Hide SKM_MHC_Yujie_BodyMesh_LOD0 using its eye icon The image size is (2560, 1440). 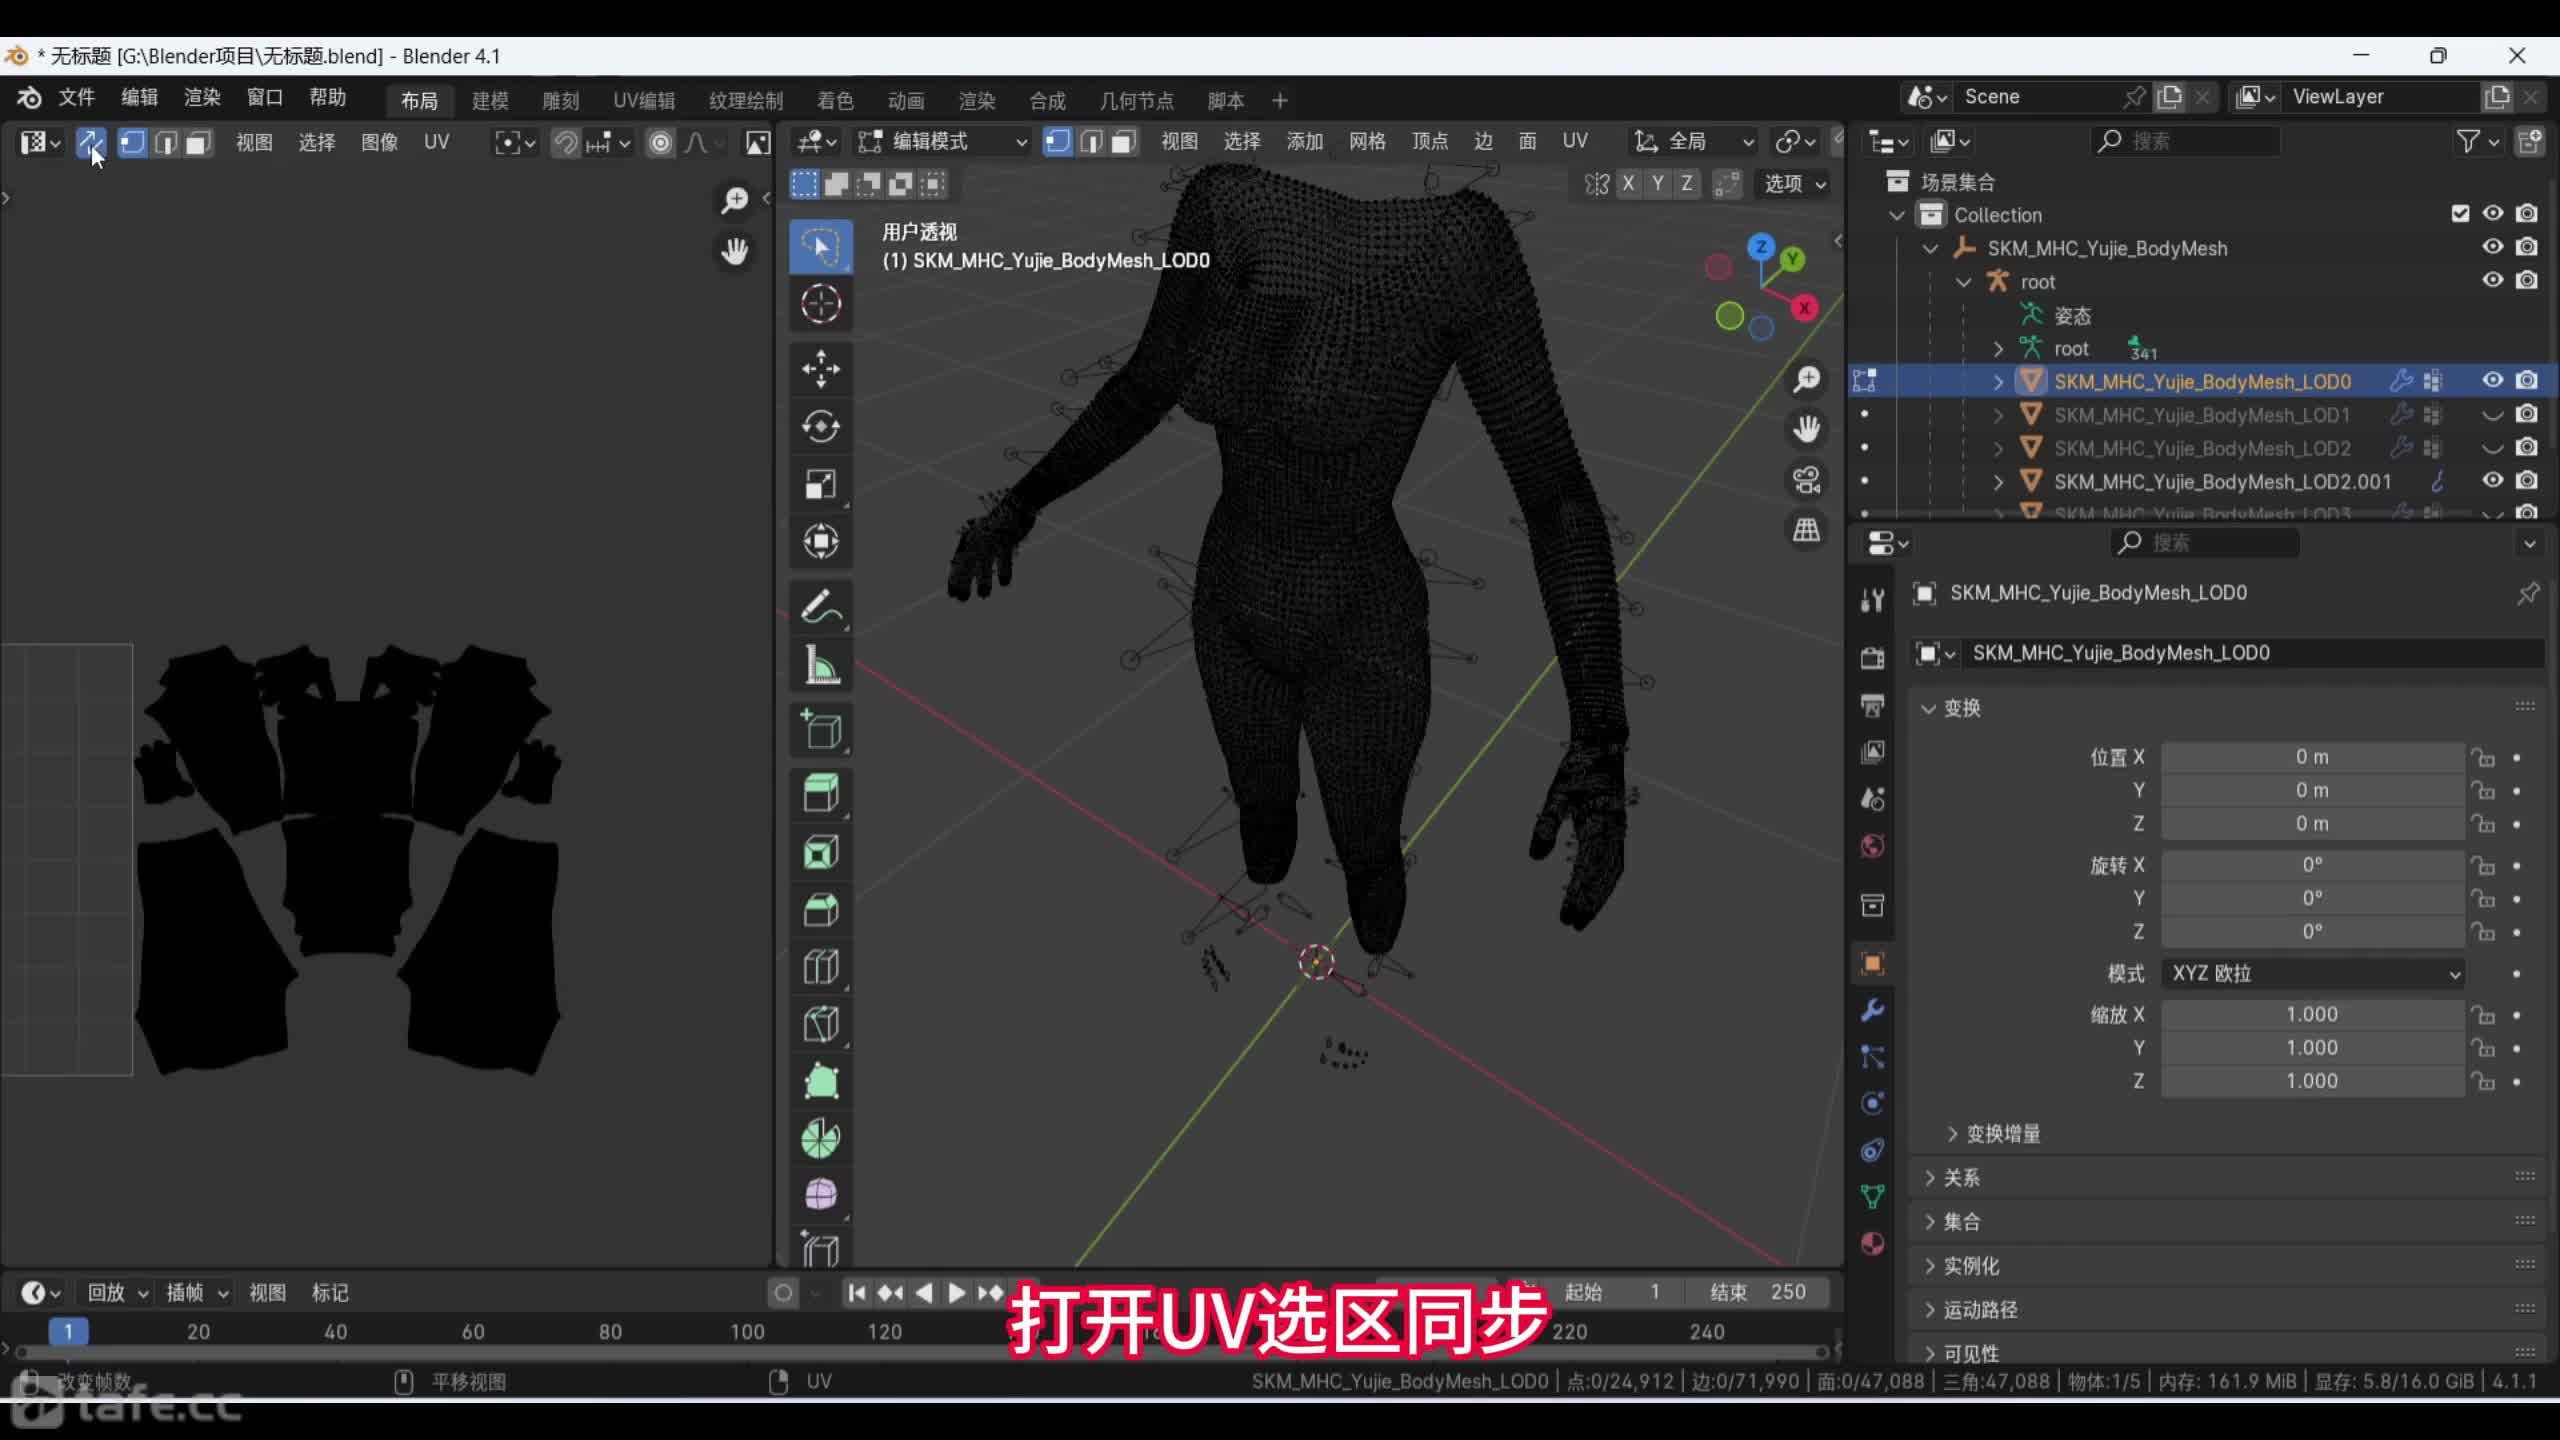pyautogui.click(x=2492, y=381)
